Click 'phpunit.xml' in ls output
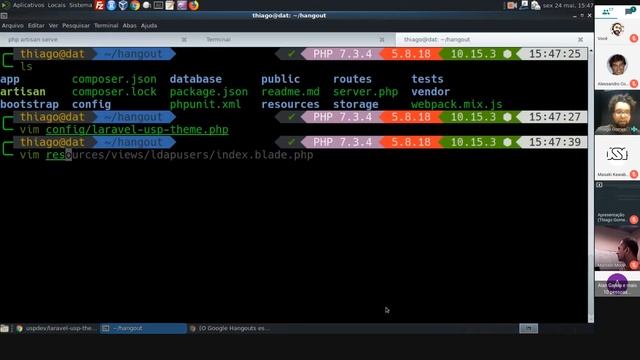Screen dimensions: 640x360 click(x=205, y=104)
